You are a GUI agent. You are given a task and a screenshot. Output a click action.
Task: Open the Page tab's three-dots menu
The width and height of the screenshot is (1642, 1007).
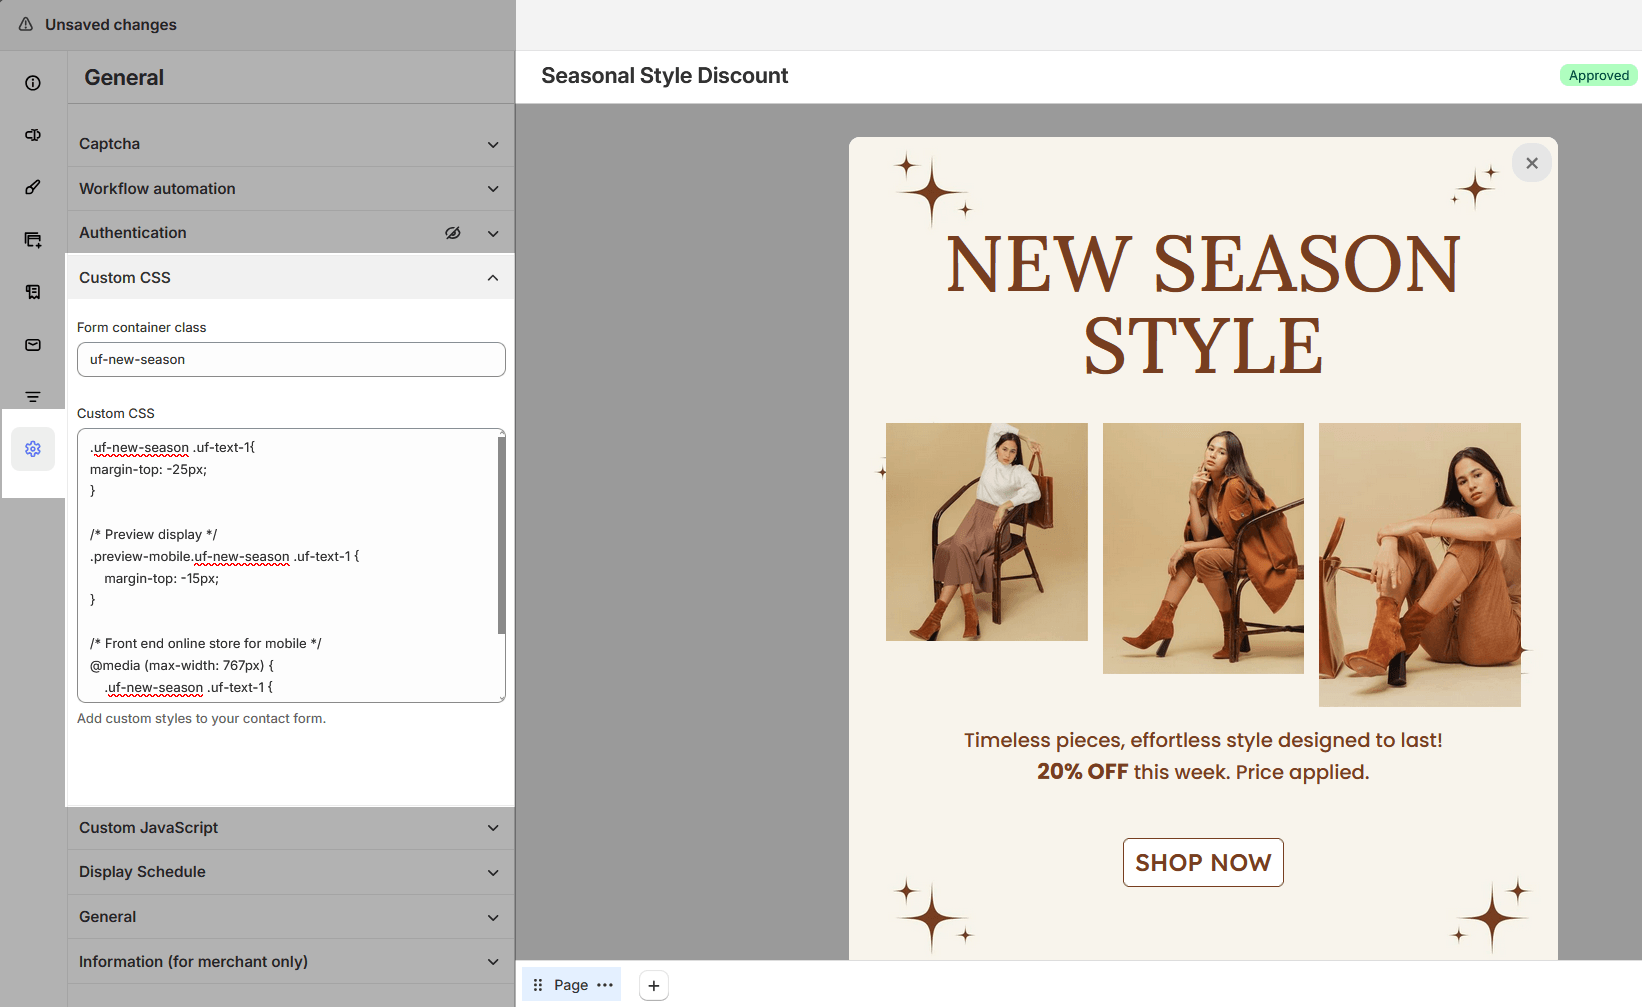605,985
